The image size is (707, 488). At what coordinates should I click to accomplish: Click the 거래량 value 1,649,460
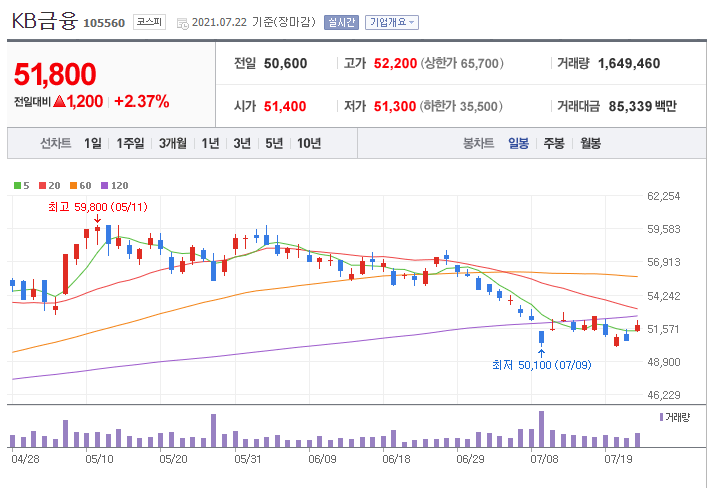(x=629, y=64)
